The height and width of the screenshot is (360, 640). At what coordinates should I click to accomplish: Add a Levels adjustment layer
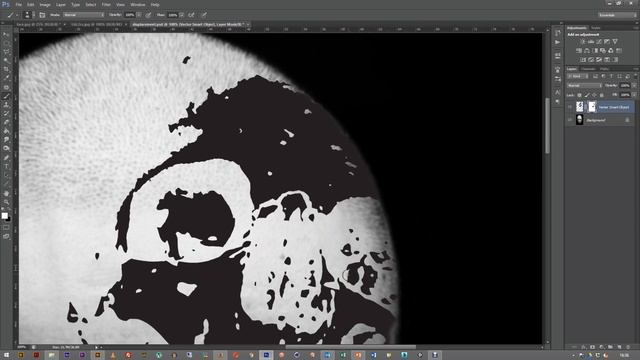tap(591, 42)
